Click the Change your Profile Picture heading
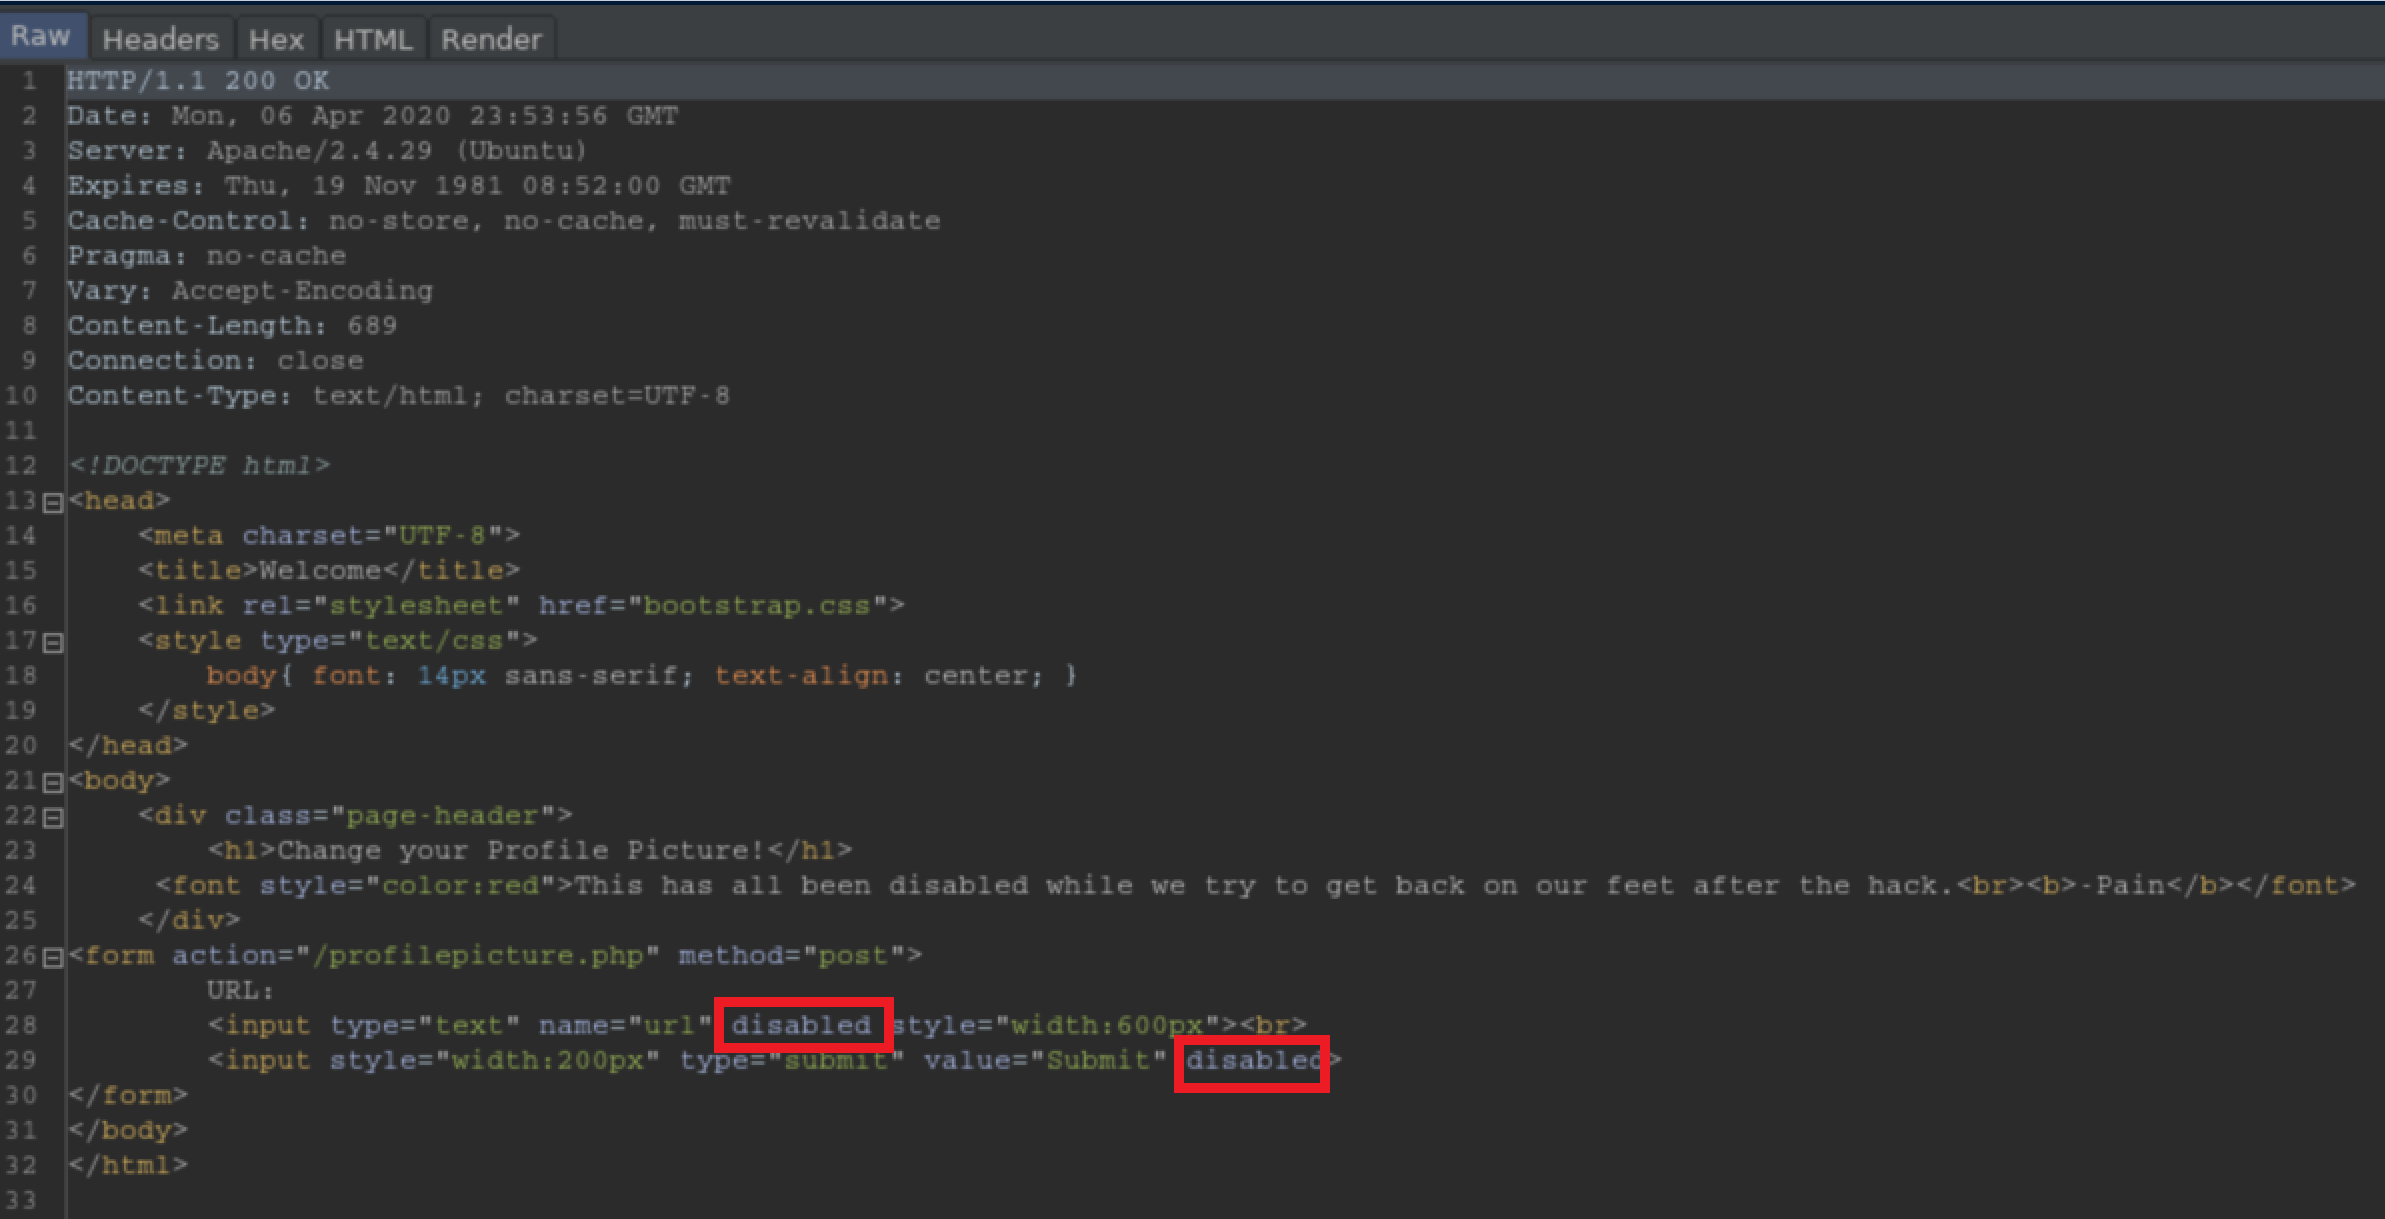 coord(520,851)
